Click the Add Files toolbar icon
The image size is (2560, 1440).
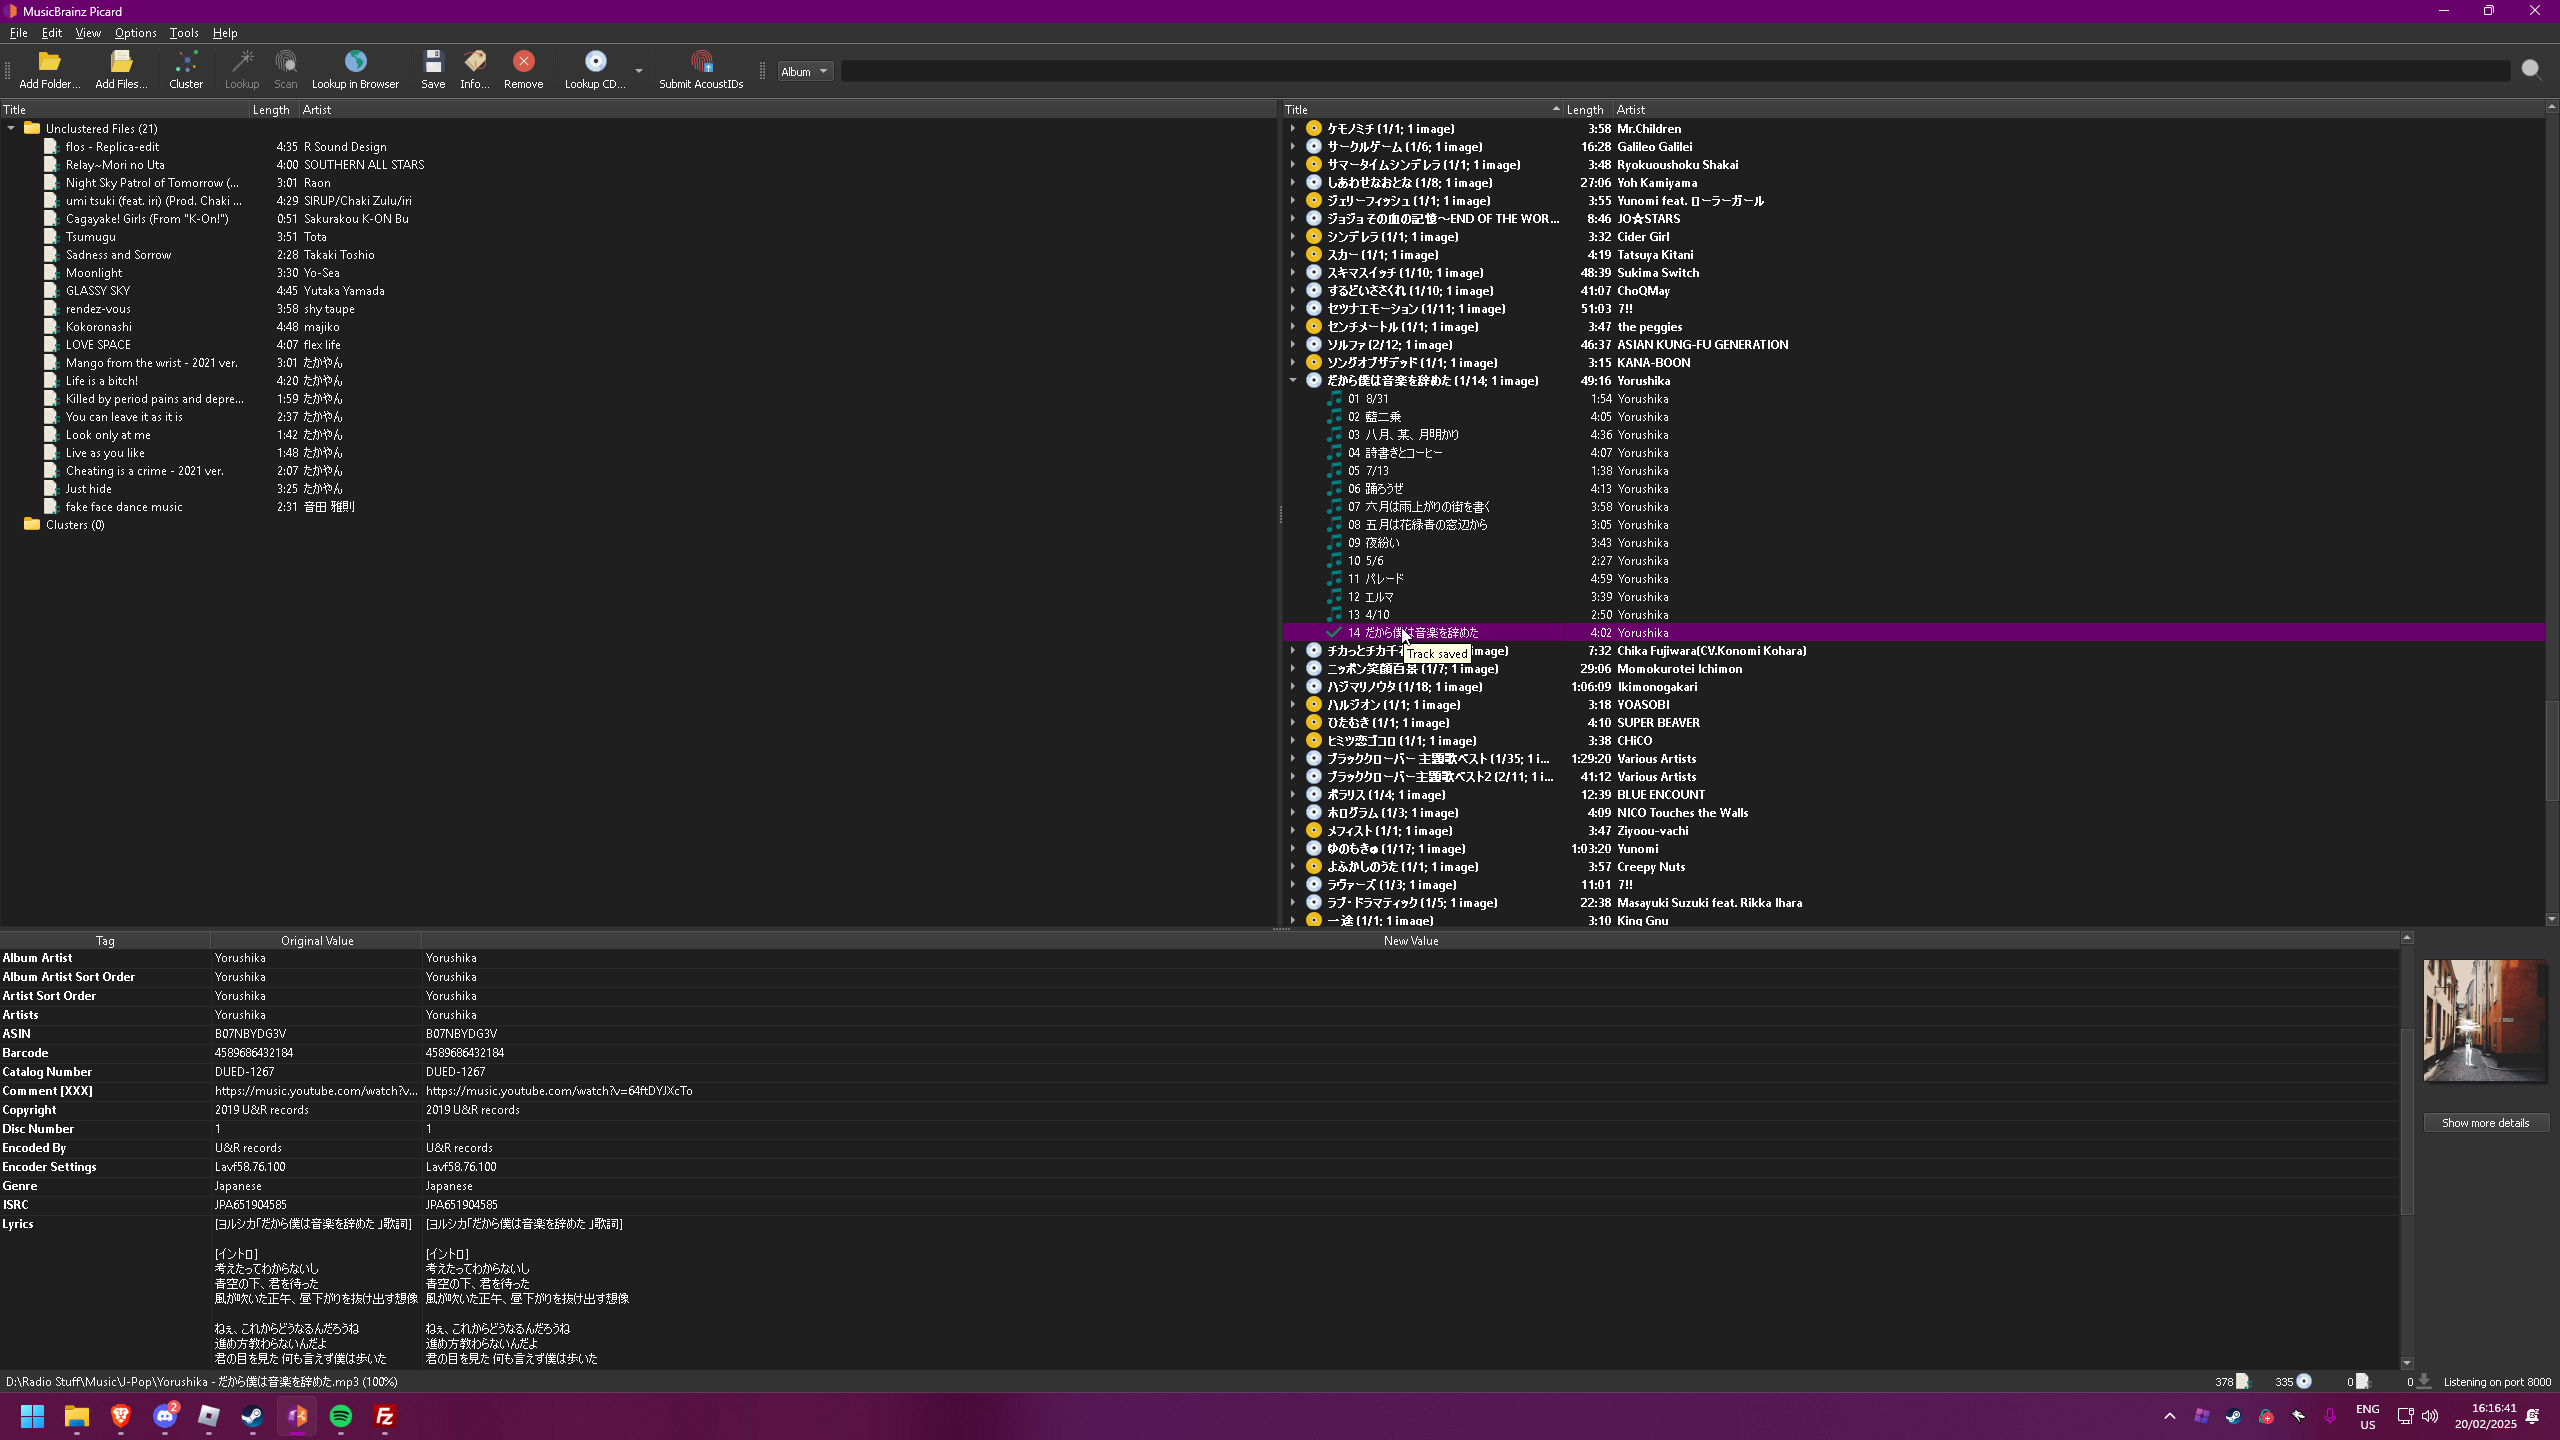pyautogui.click(x=121, y=62)
